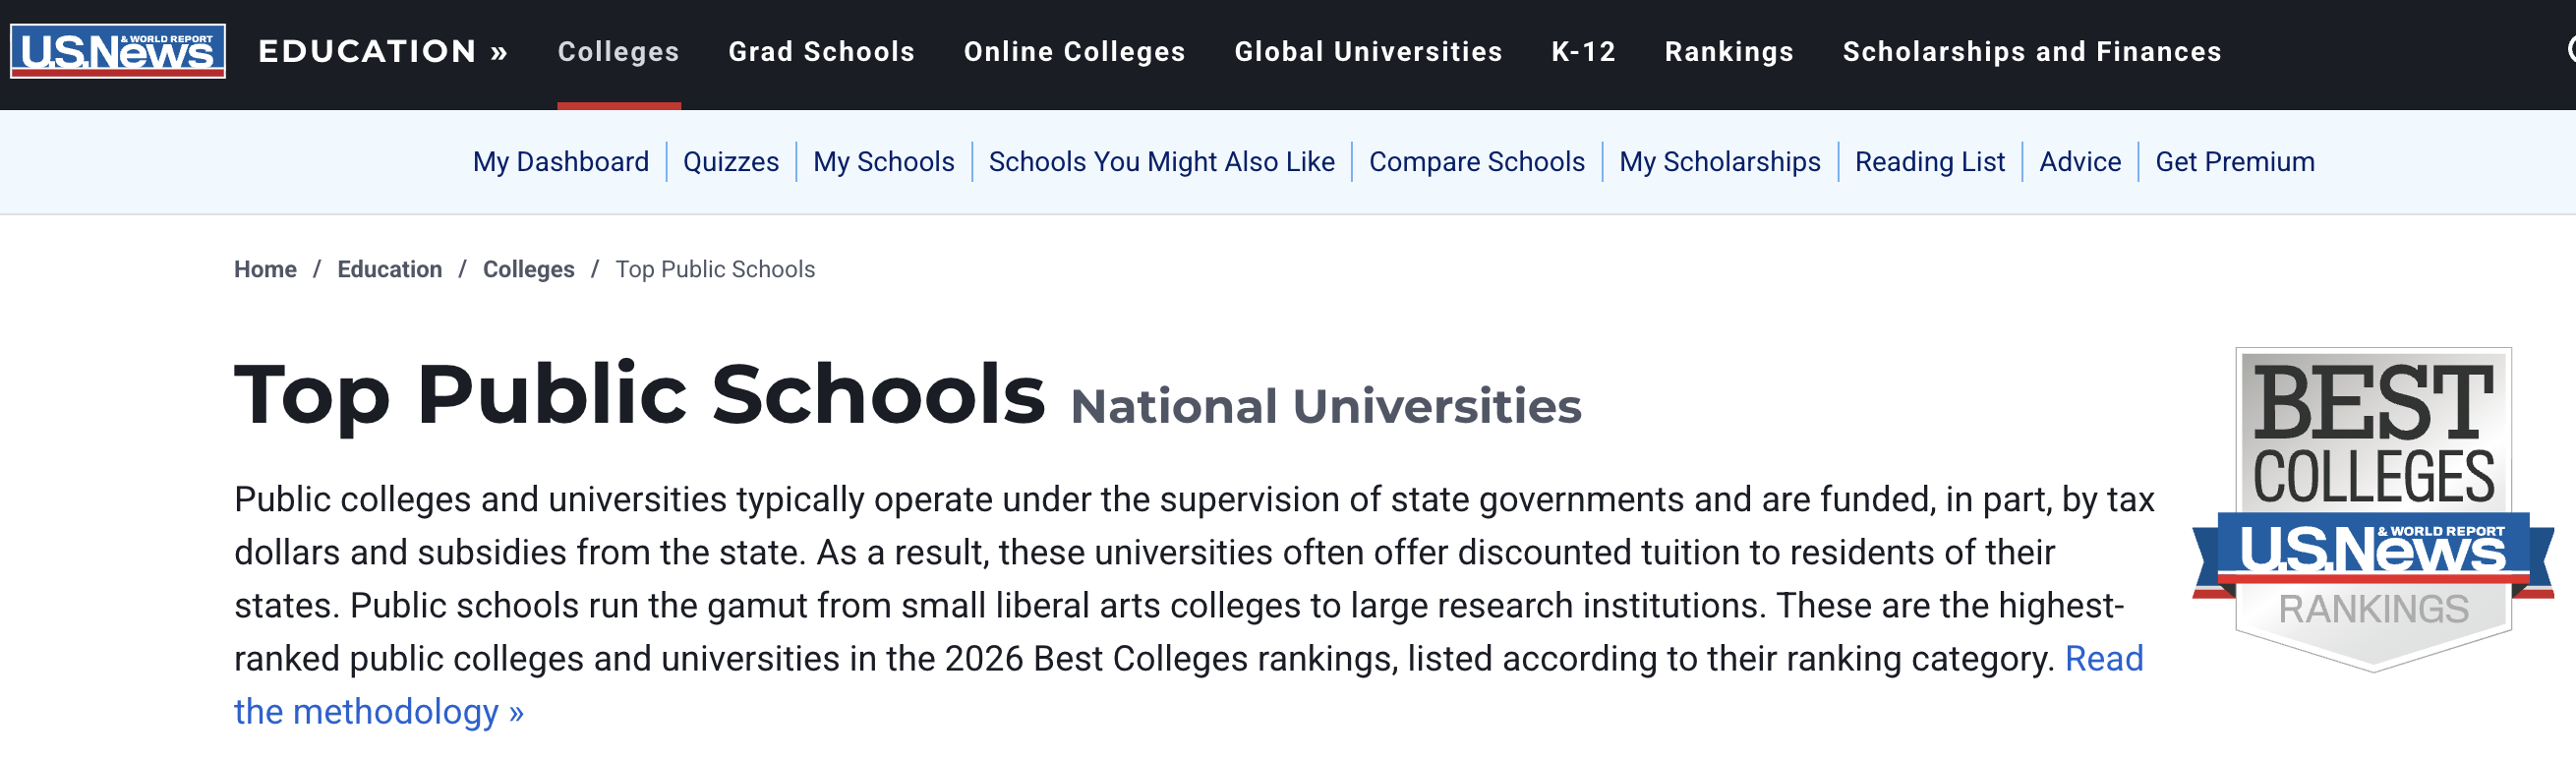View Schools You Might Also Like
The image size is (2576, 761).
(x=1160, y=161)
